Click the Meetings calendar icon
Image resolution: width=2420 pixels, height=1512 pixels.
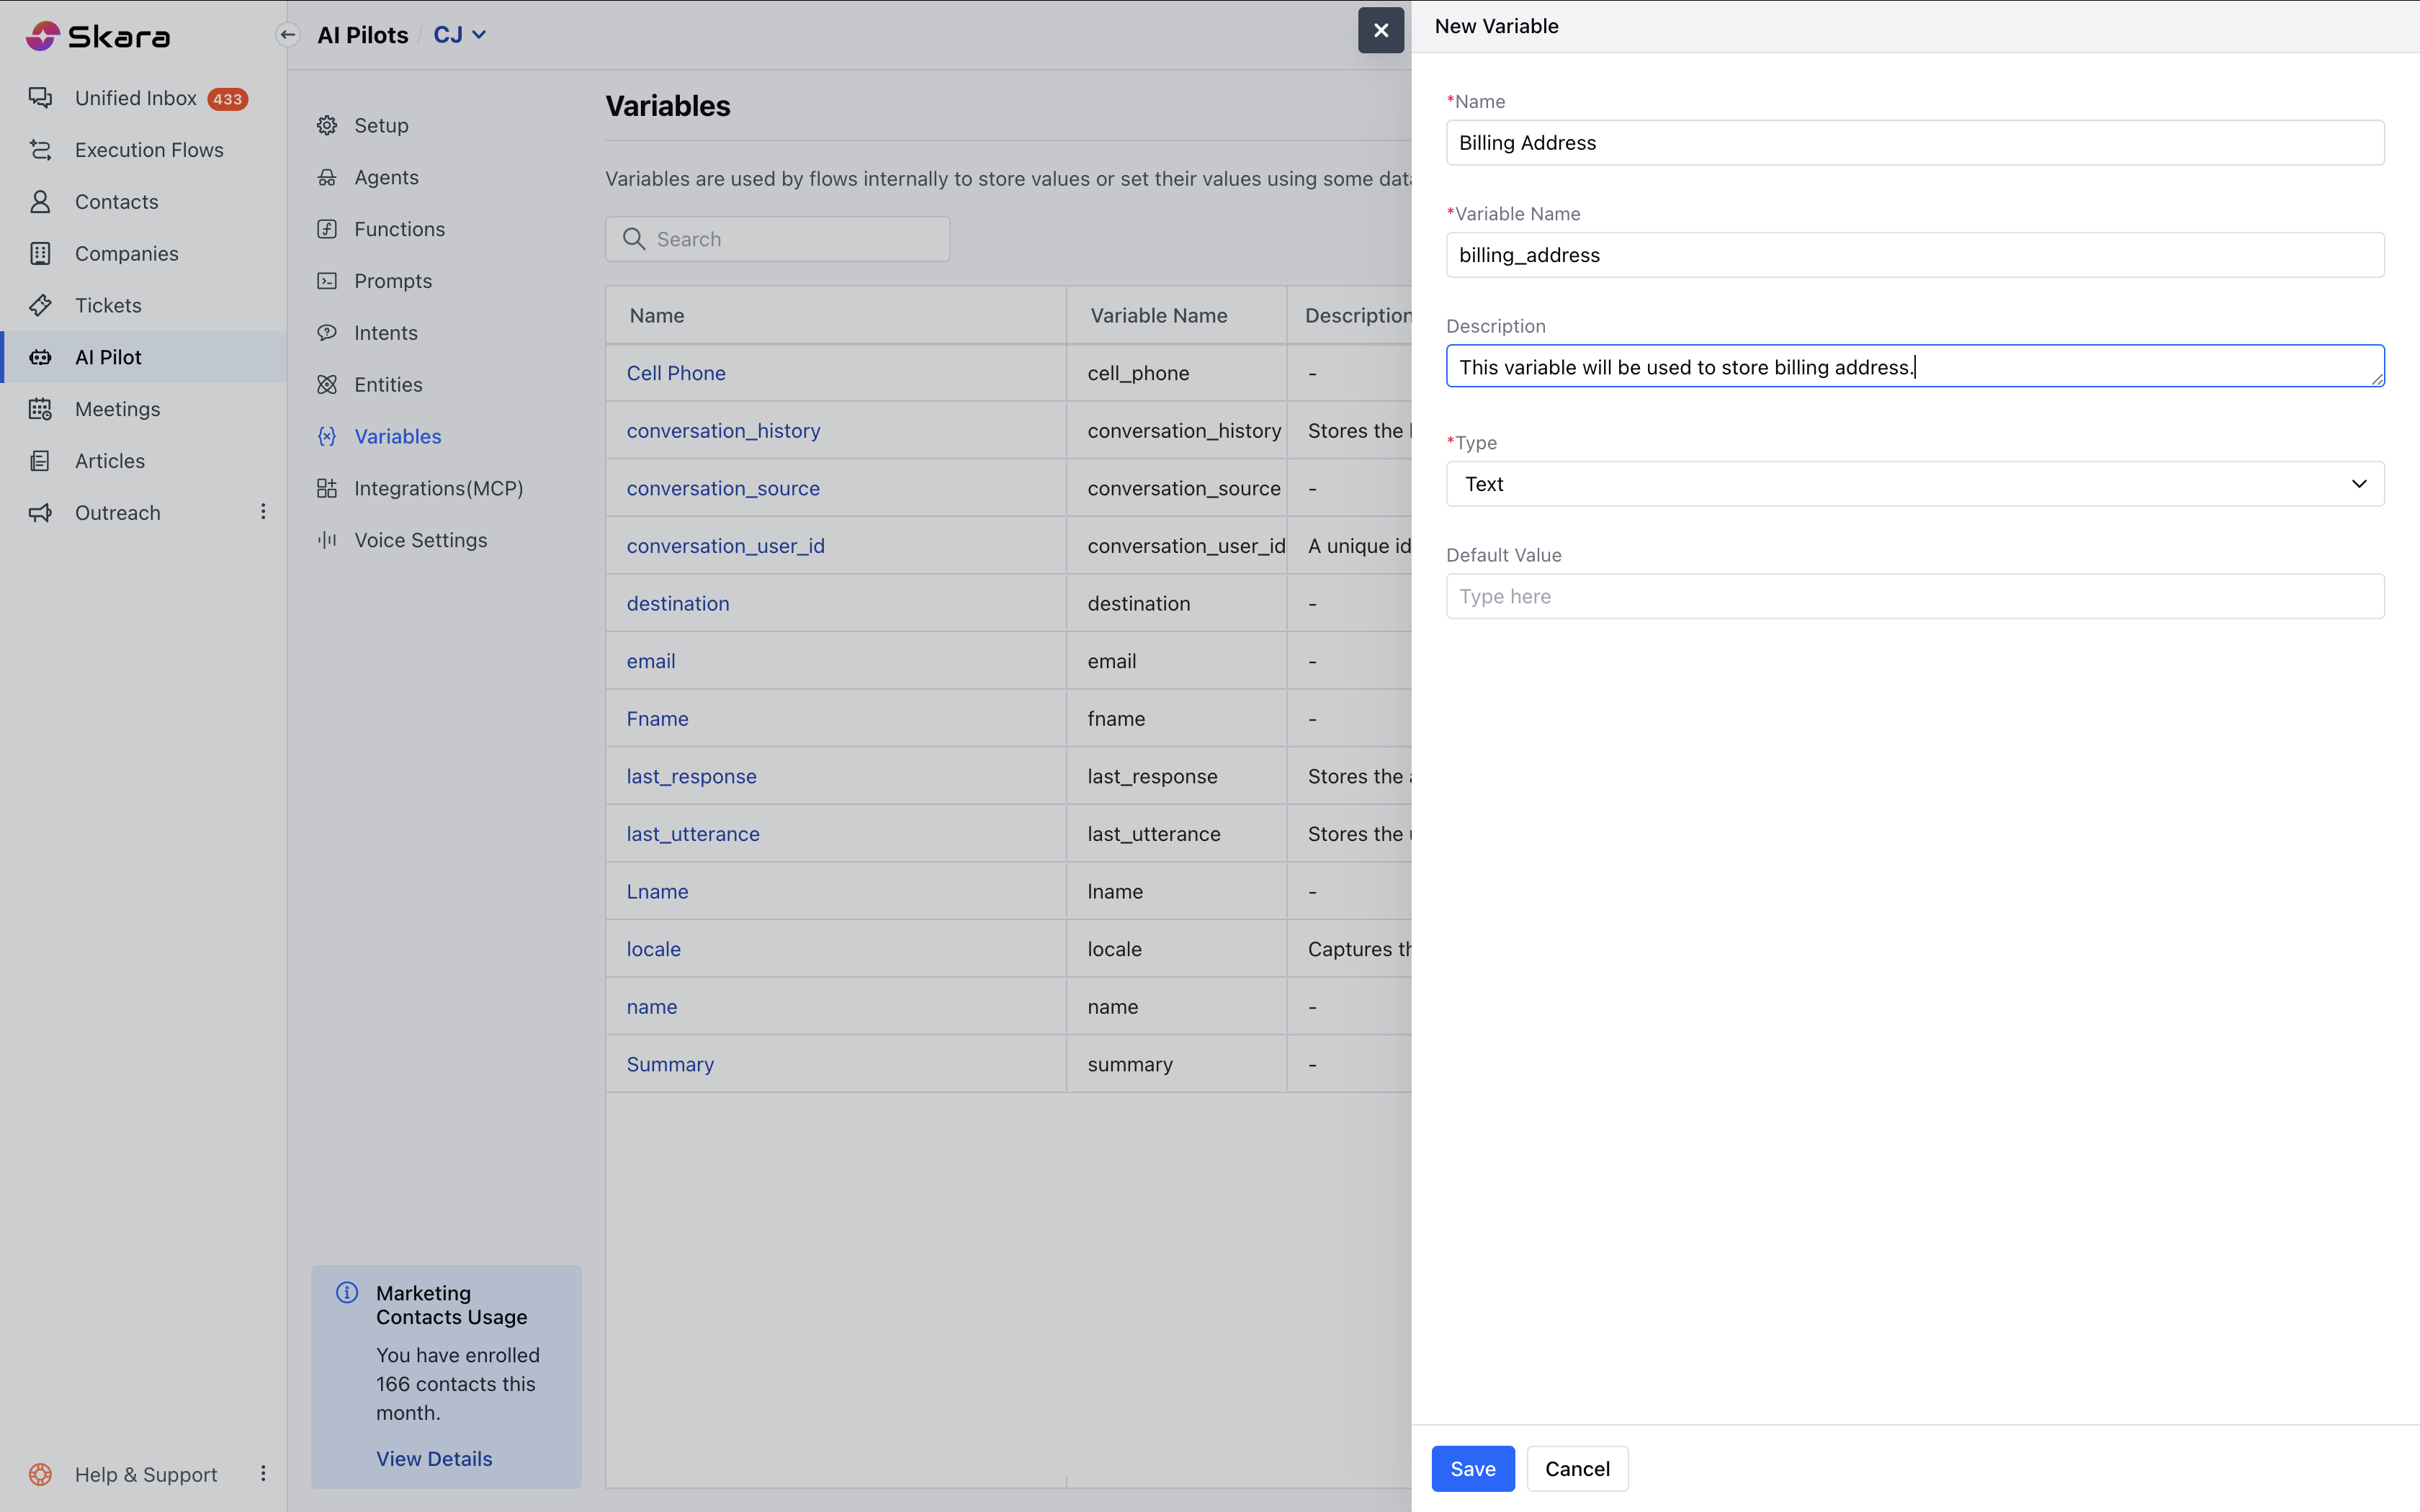coord(40,409)
